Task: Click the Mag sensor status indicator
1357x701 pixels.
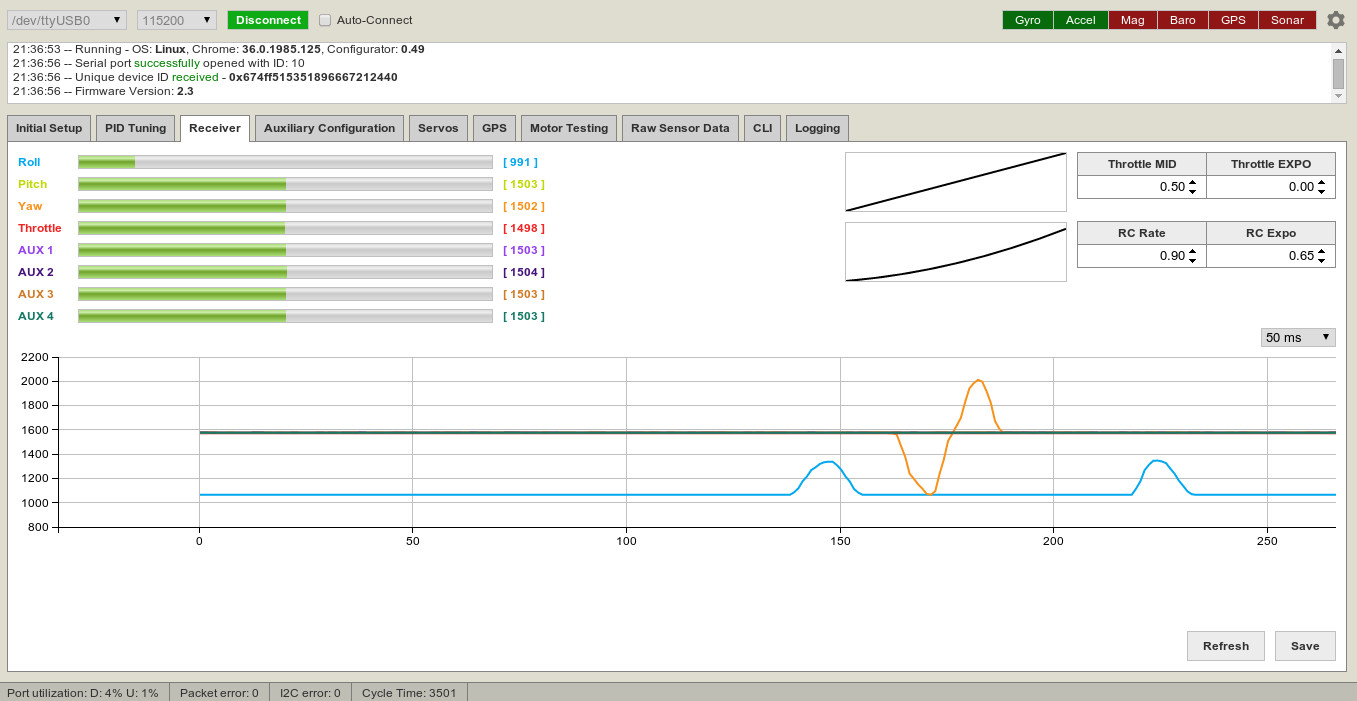Action: point(1133,20)
